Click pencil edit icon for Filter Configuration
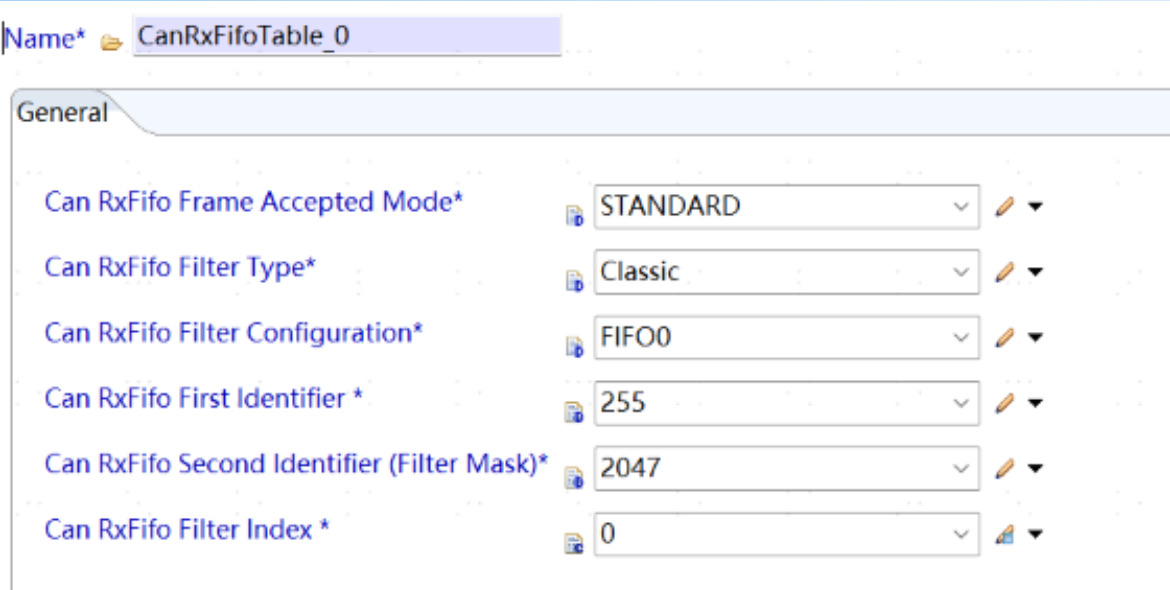 (1005, 338)
